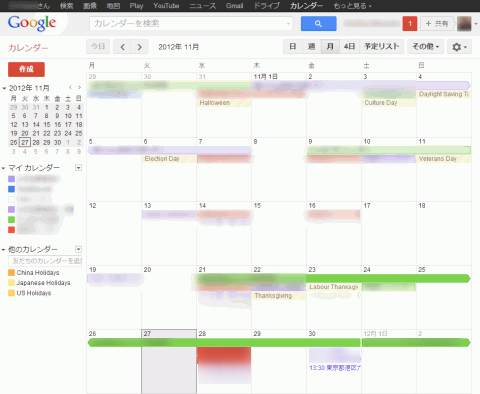Open Gmail from top navigation bar
Screen dimensions: 480x394
[234, 6]
